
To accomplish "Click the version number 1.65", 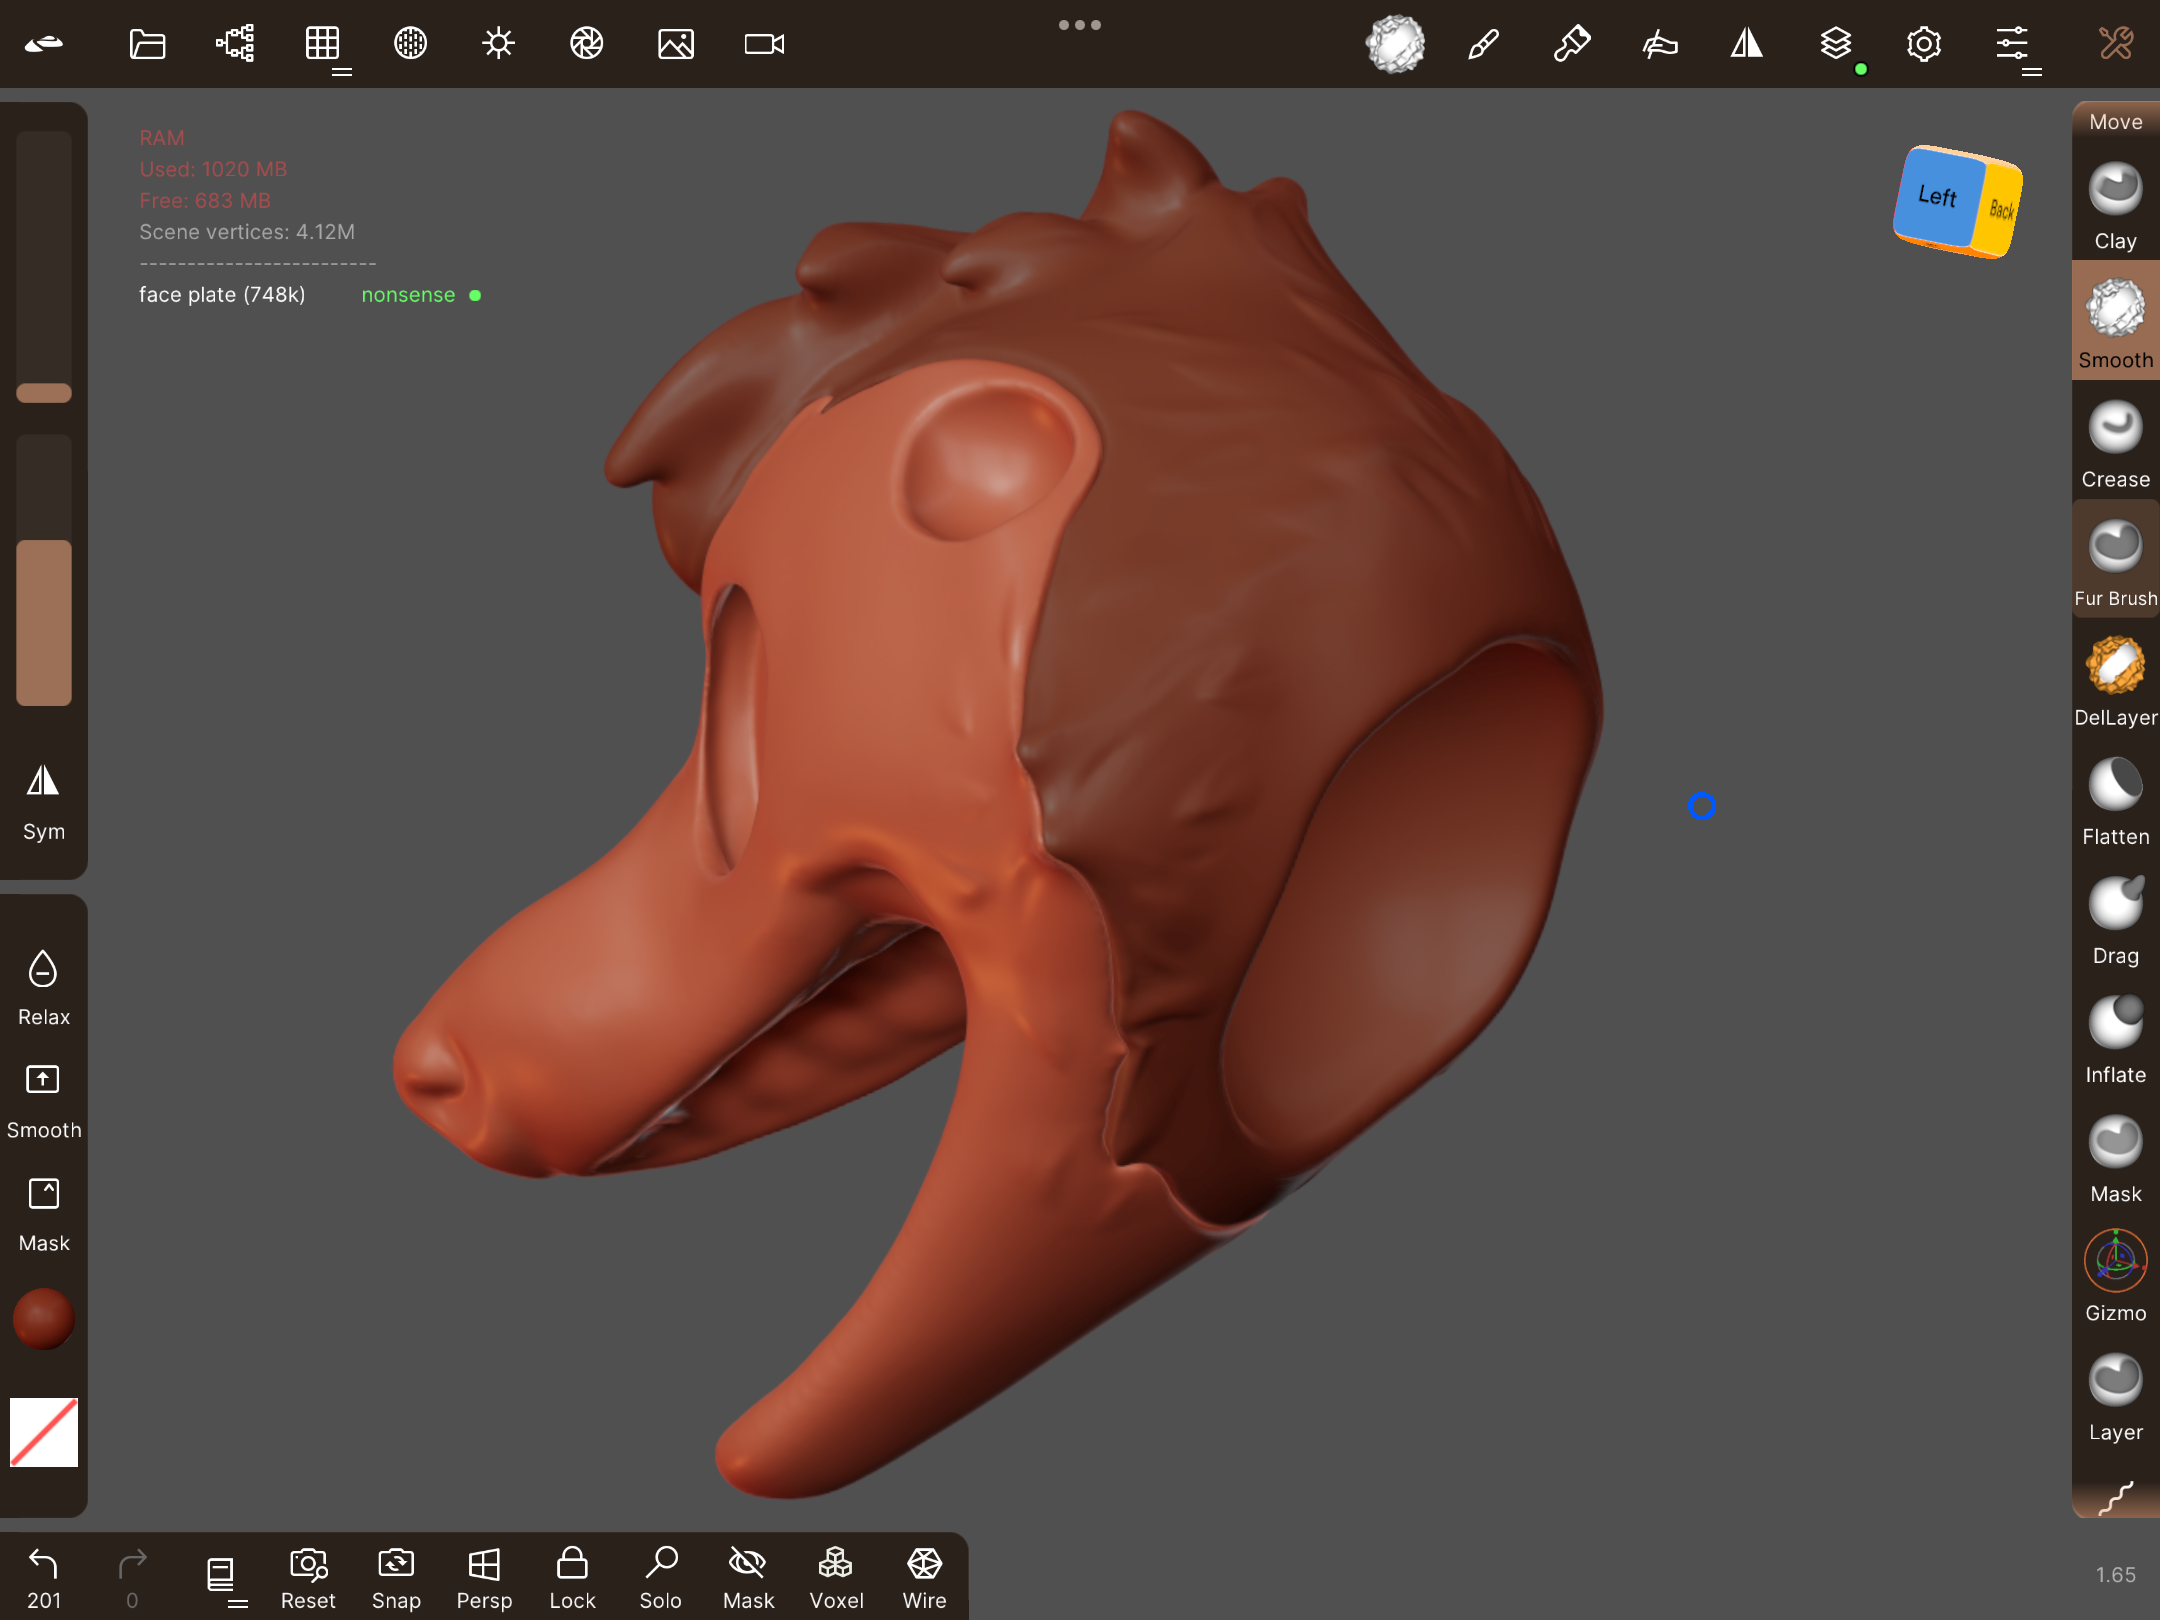I will [x=2116, y=1575].
